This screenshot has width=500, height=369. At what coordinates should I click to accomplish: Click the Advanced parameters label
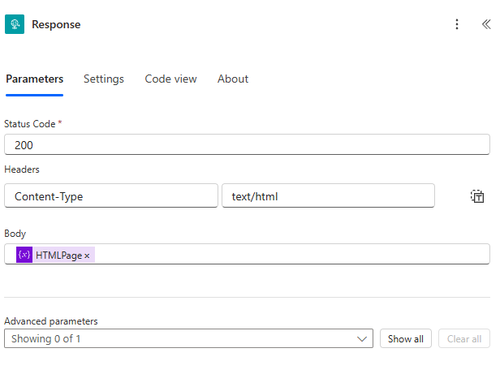(51, 321)
